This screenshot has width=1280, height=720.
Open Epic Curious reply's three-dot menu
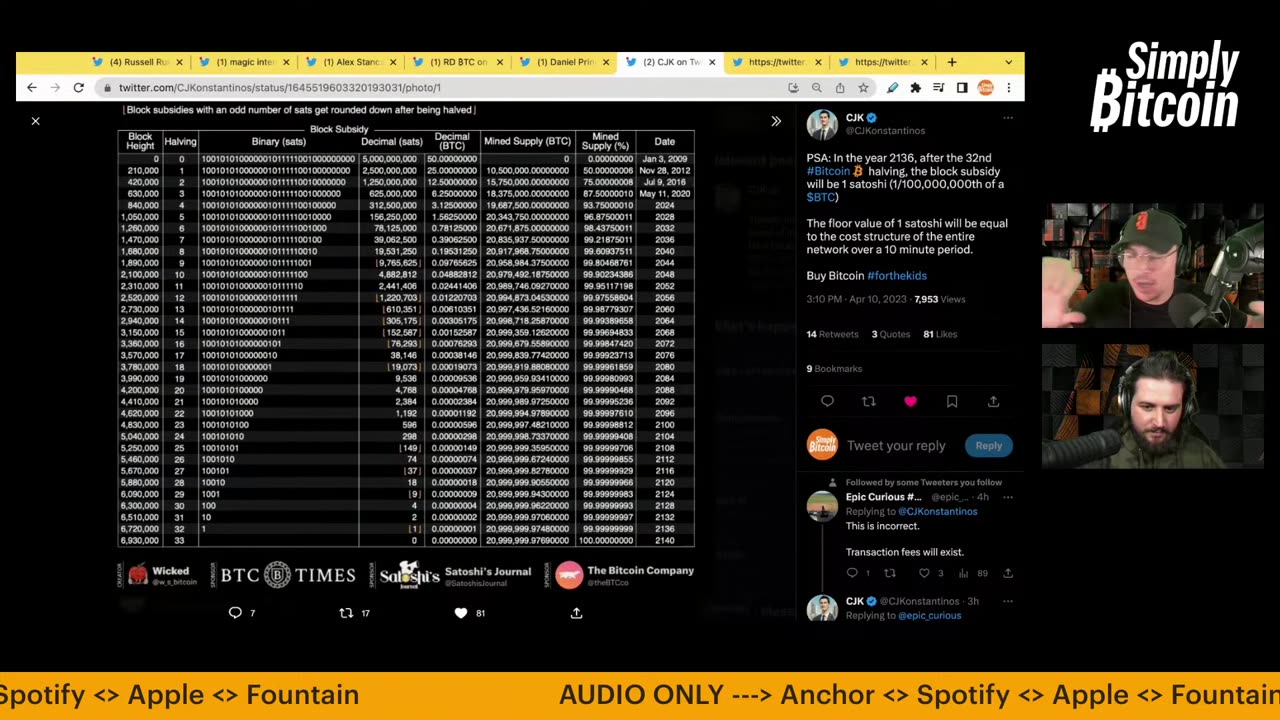point(1008,497)
